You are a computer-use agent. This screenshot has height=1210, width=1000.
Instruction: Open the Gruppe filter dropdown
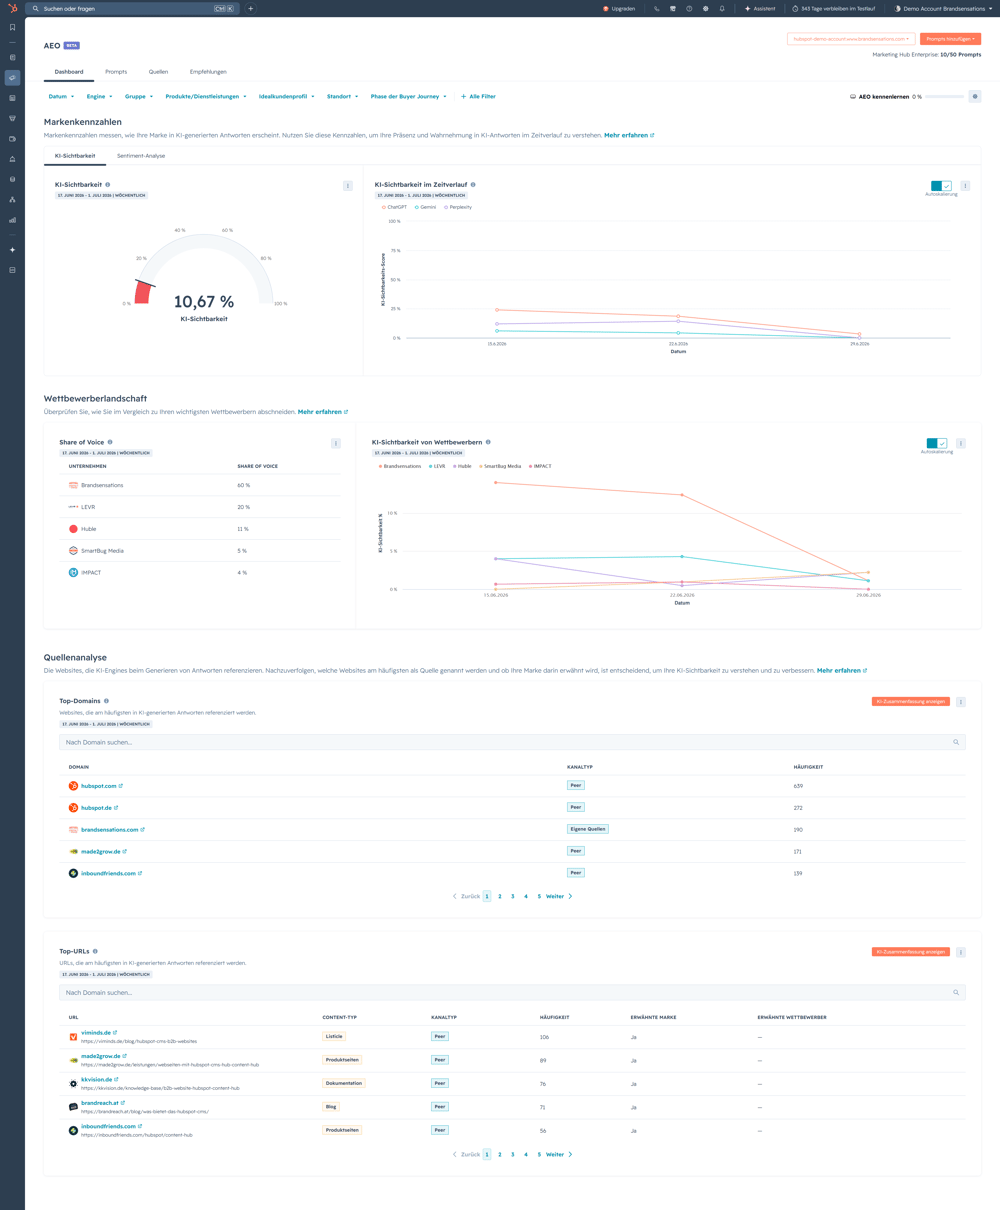click(139, 97)
